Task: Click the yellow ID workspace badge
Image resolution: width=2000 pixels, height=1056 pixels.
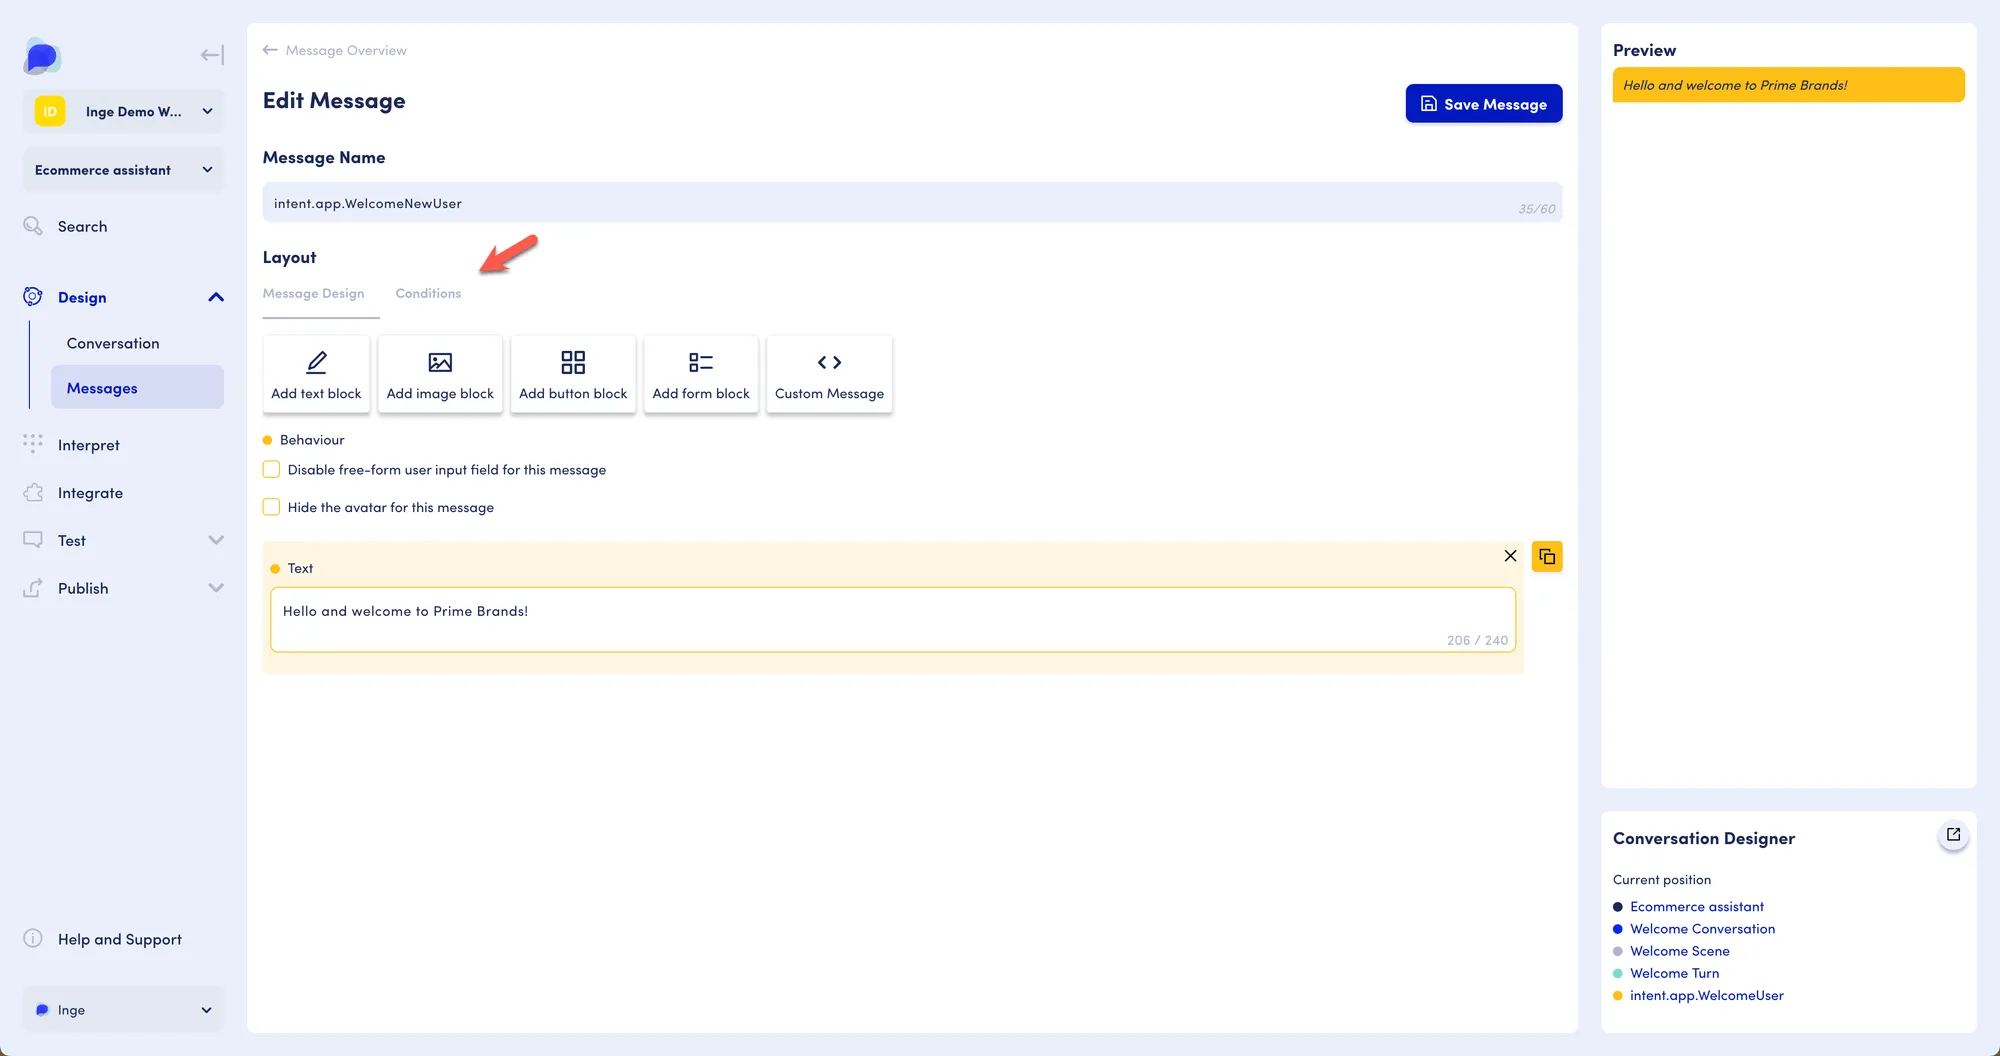Action: tap(50, 111)
